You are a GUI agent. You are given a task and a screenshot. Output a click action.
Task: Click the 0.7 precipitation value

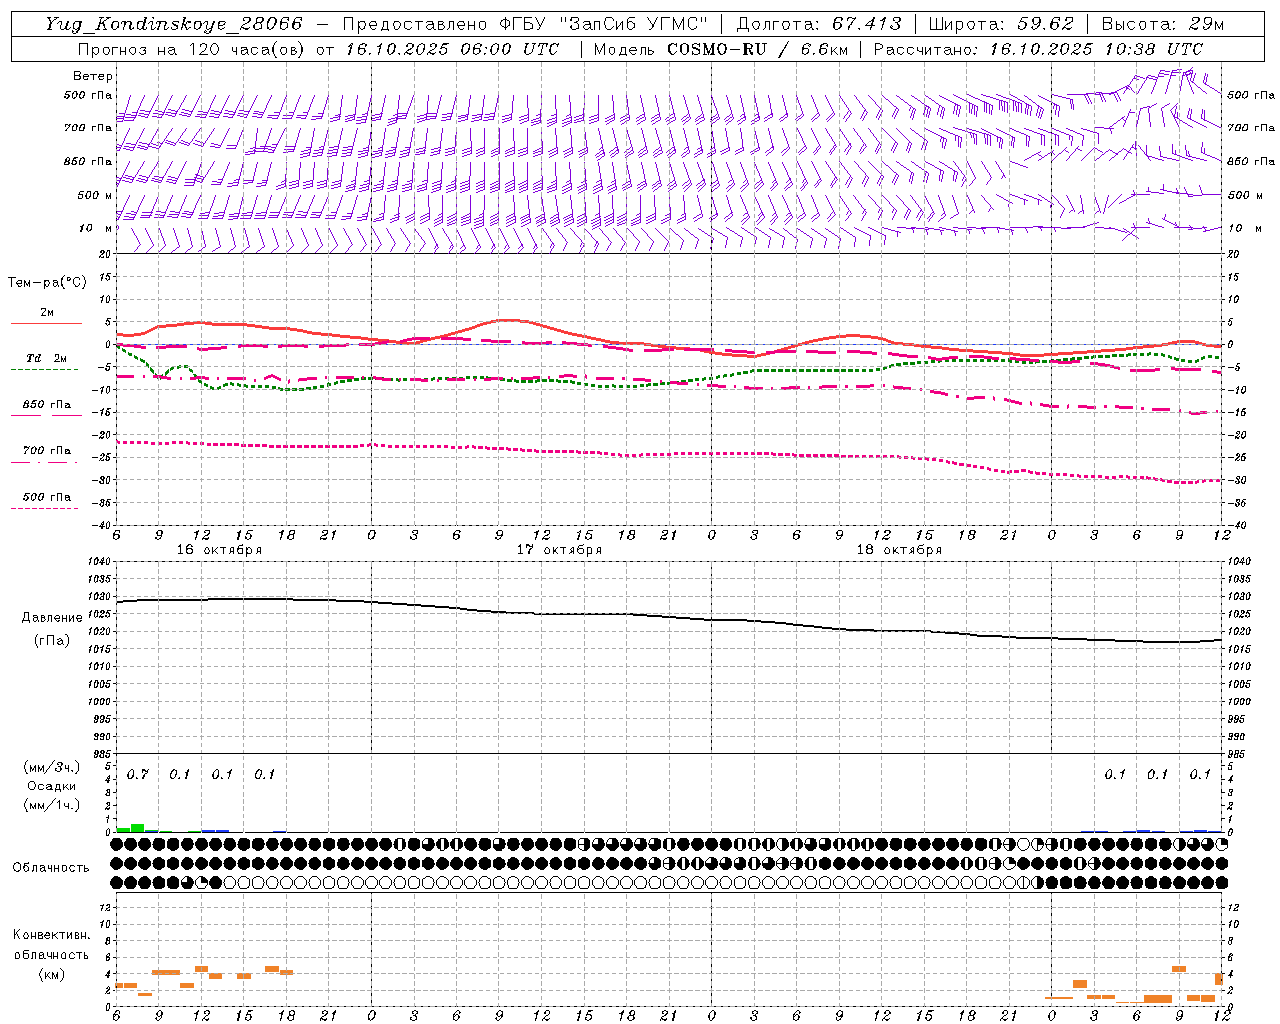[x=137, y=775]
